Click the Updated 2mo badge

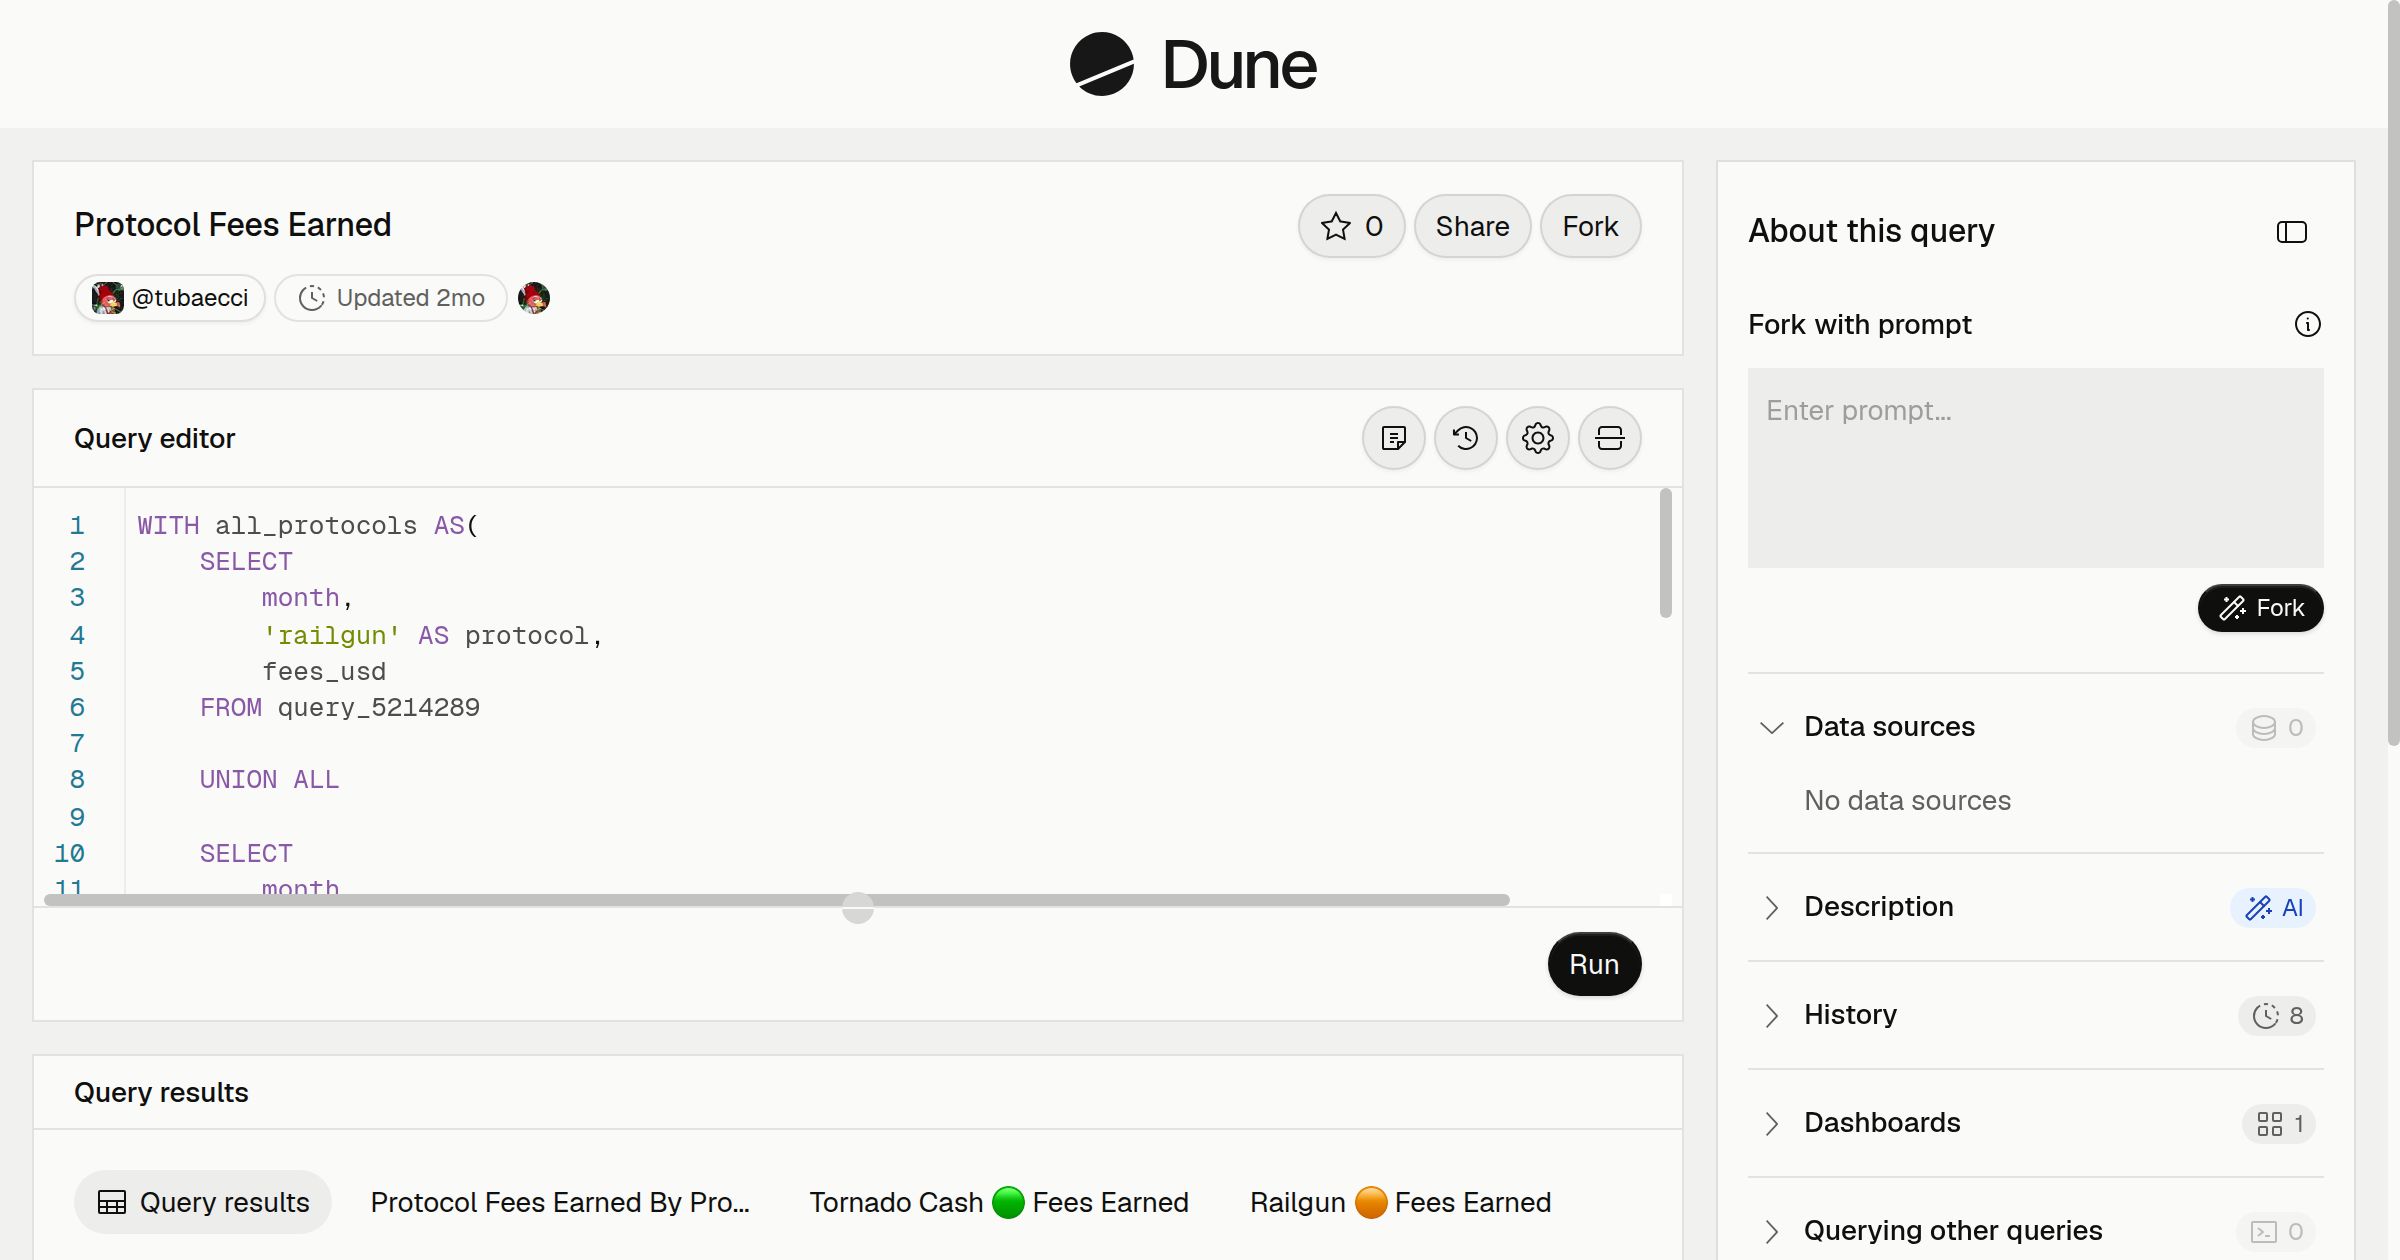point(391,298)
